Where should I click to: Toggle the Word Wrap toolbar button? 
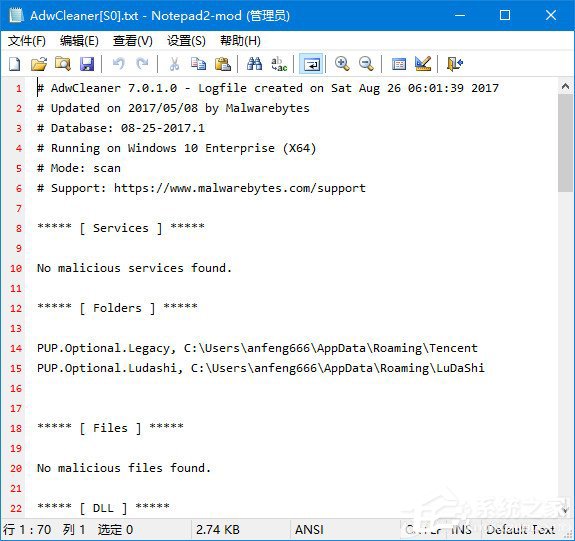(311, 64)
